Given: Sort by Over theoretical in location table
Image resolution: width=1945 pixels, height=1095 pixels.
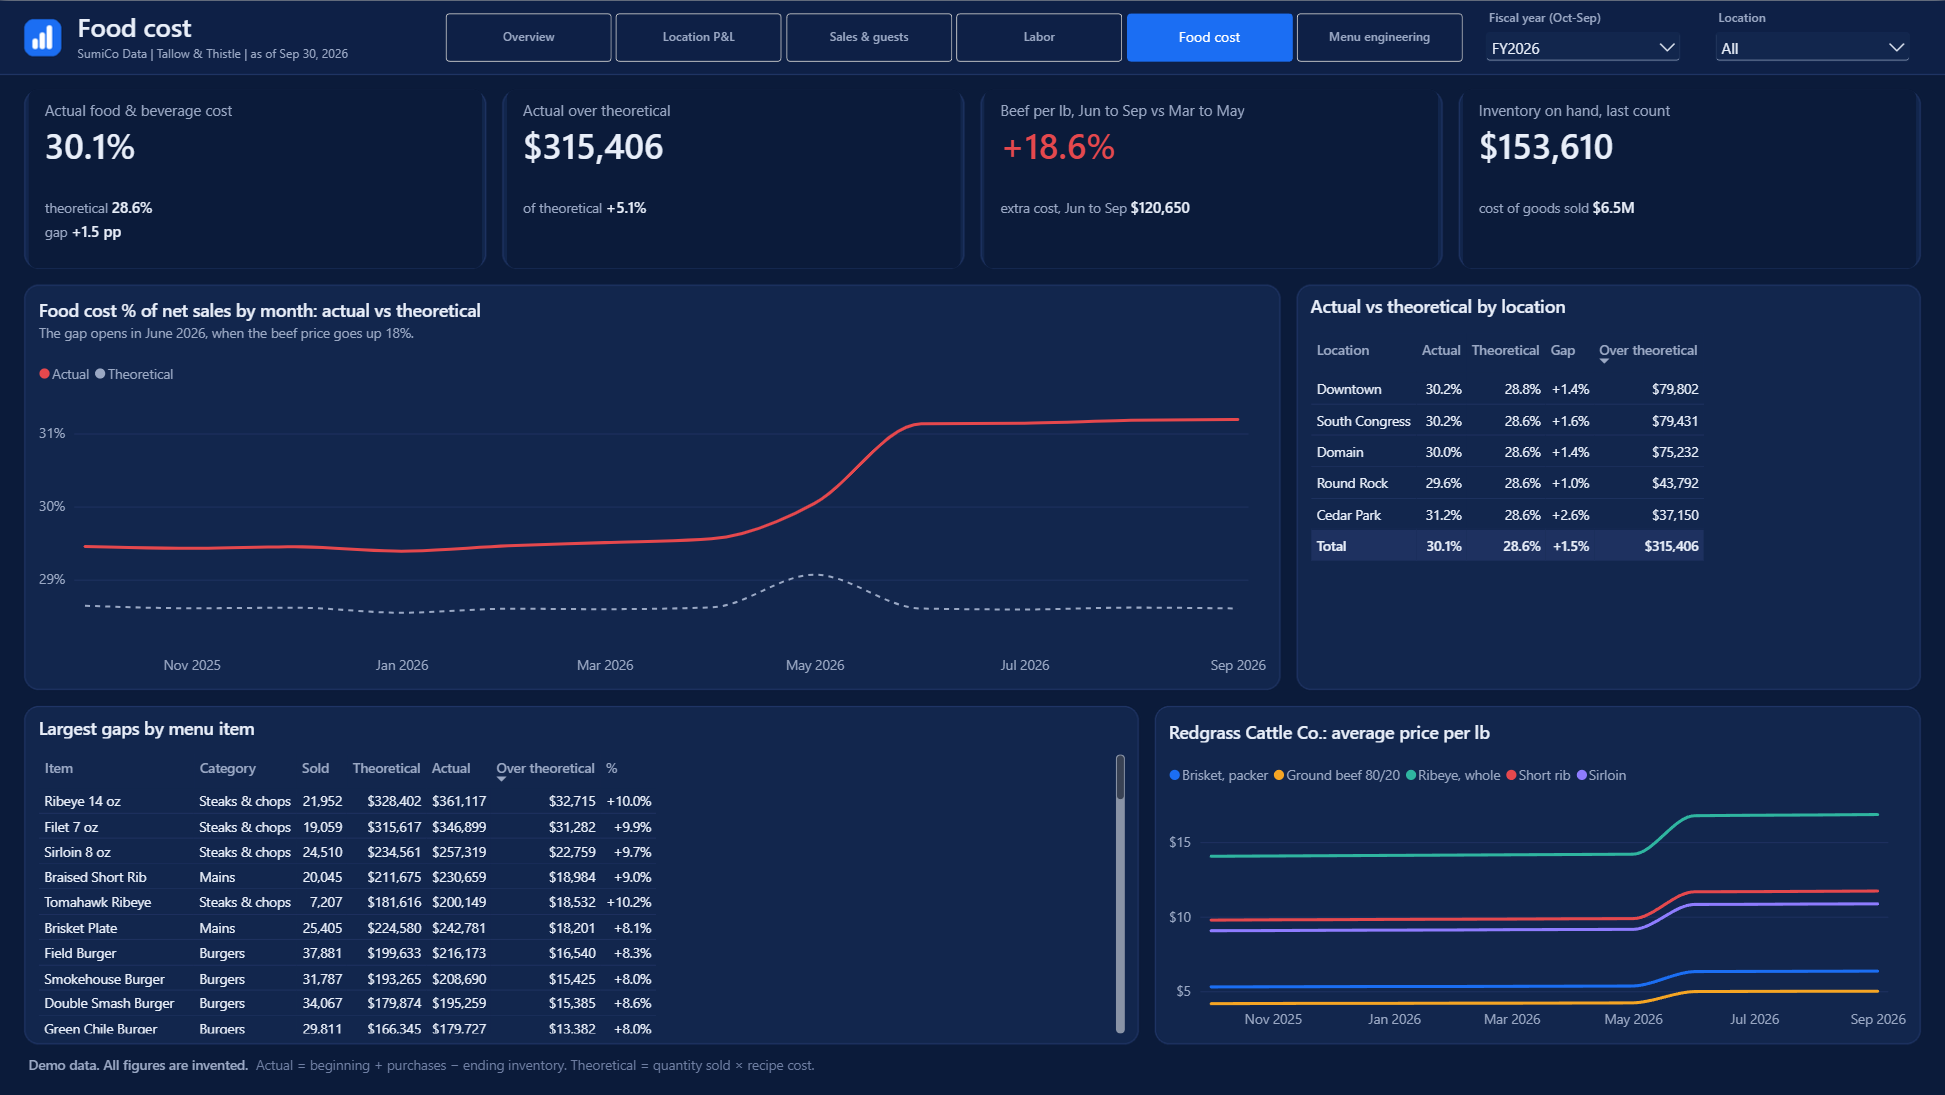Looking at the screenshot, I should pos(1647,350).
